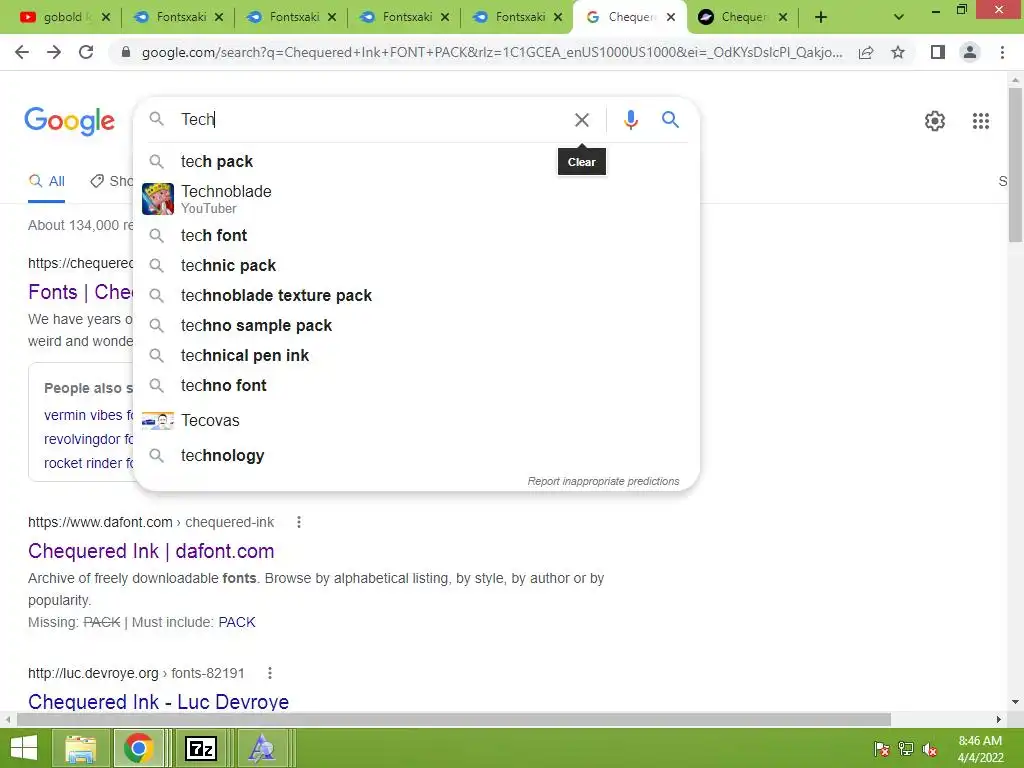Open the taskbar clock and date
This screenshot has height=768, width=1024.
[980, 749]
